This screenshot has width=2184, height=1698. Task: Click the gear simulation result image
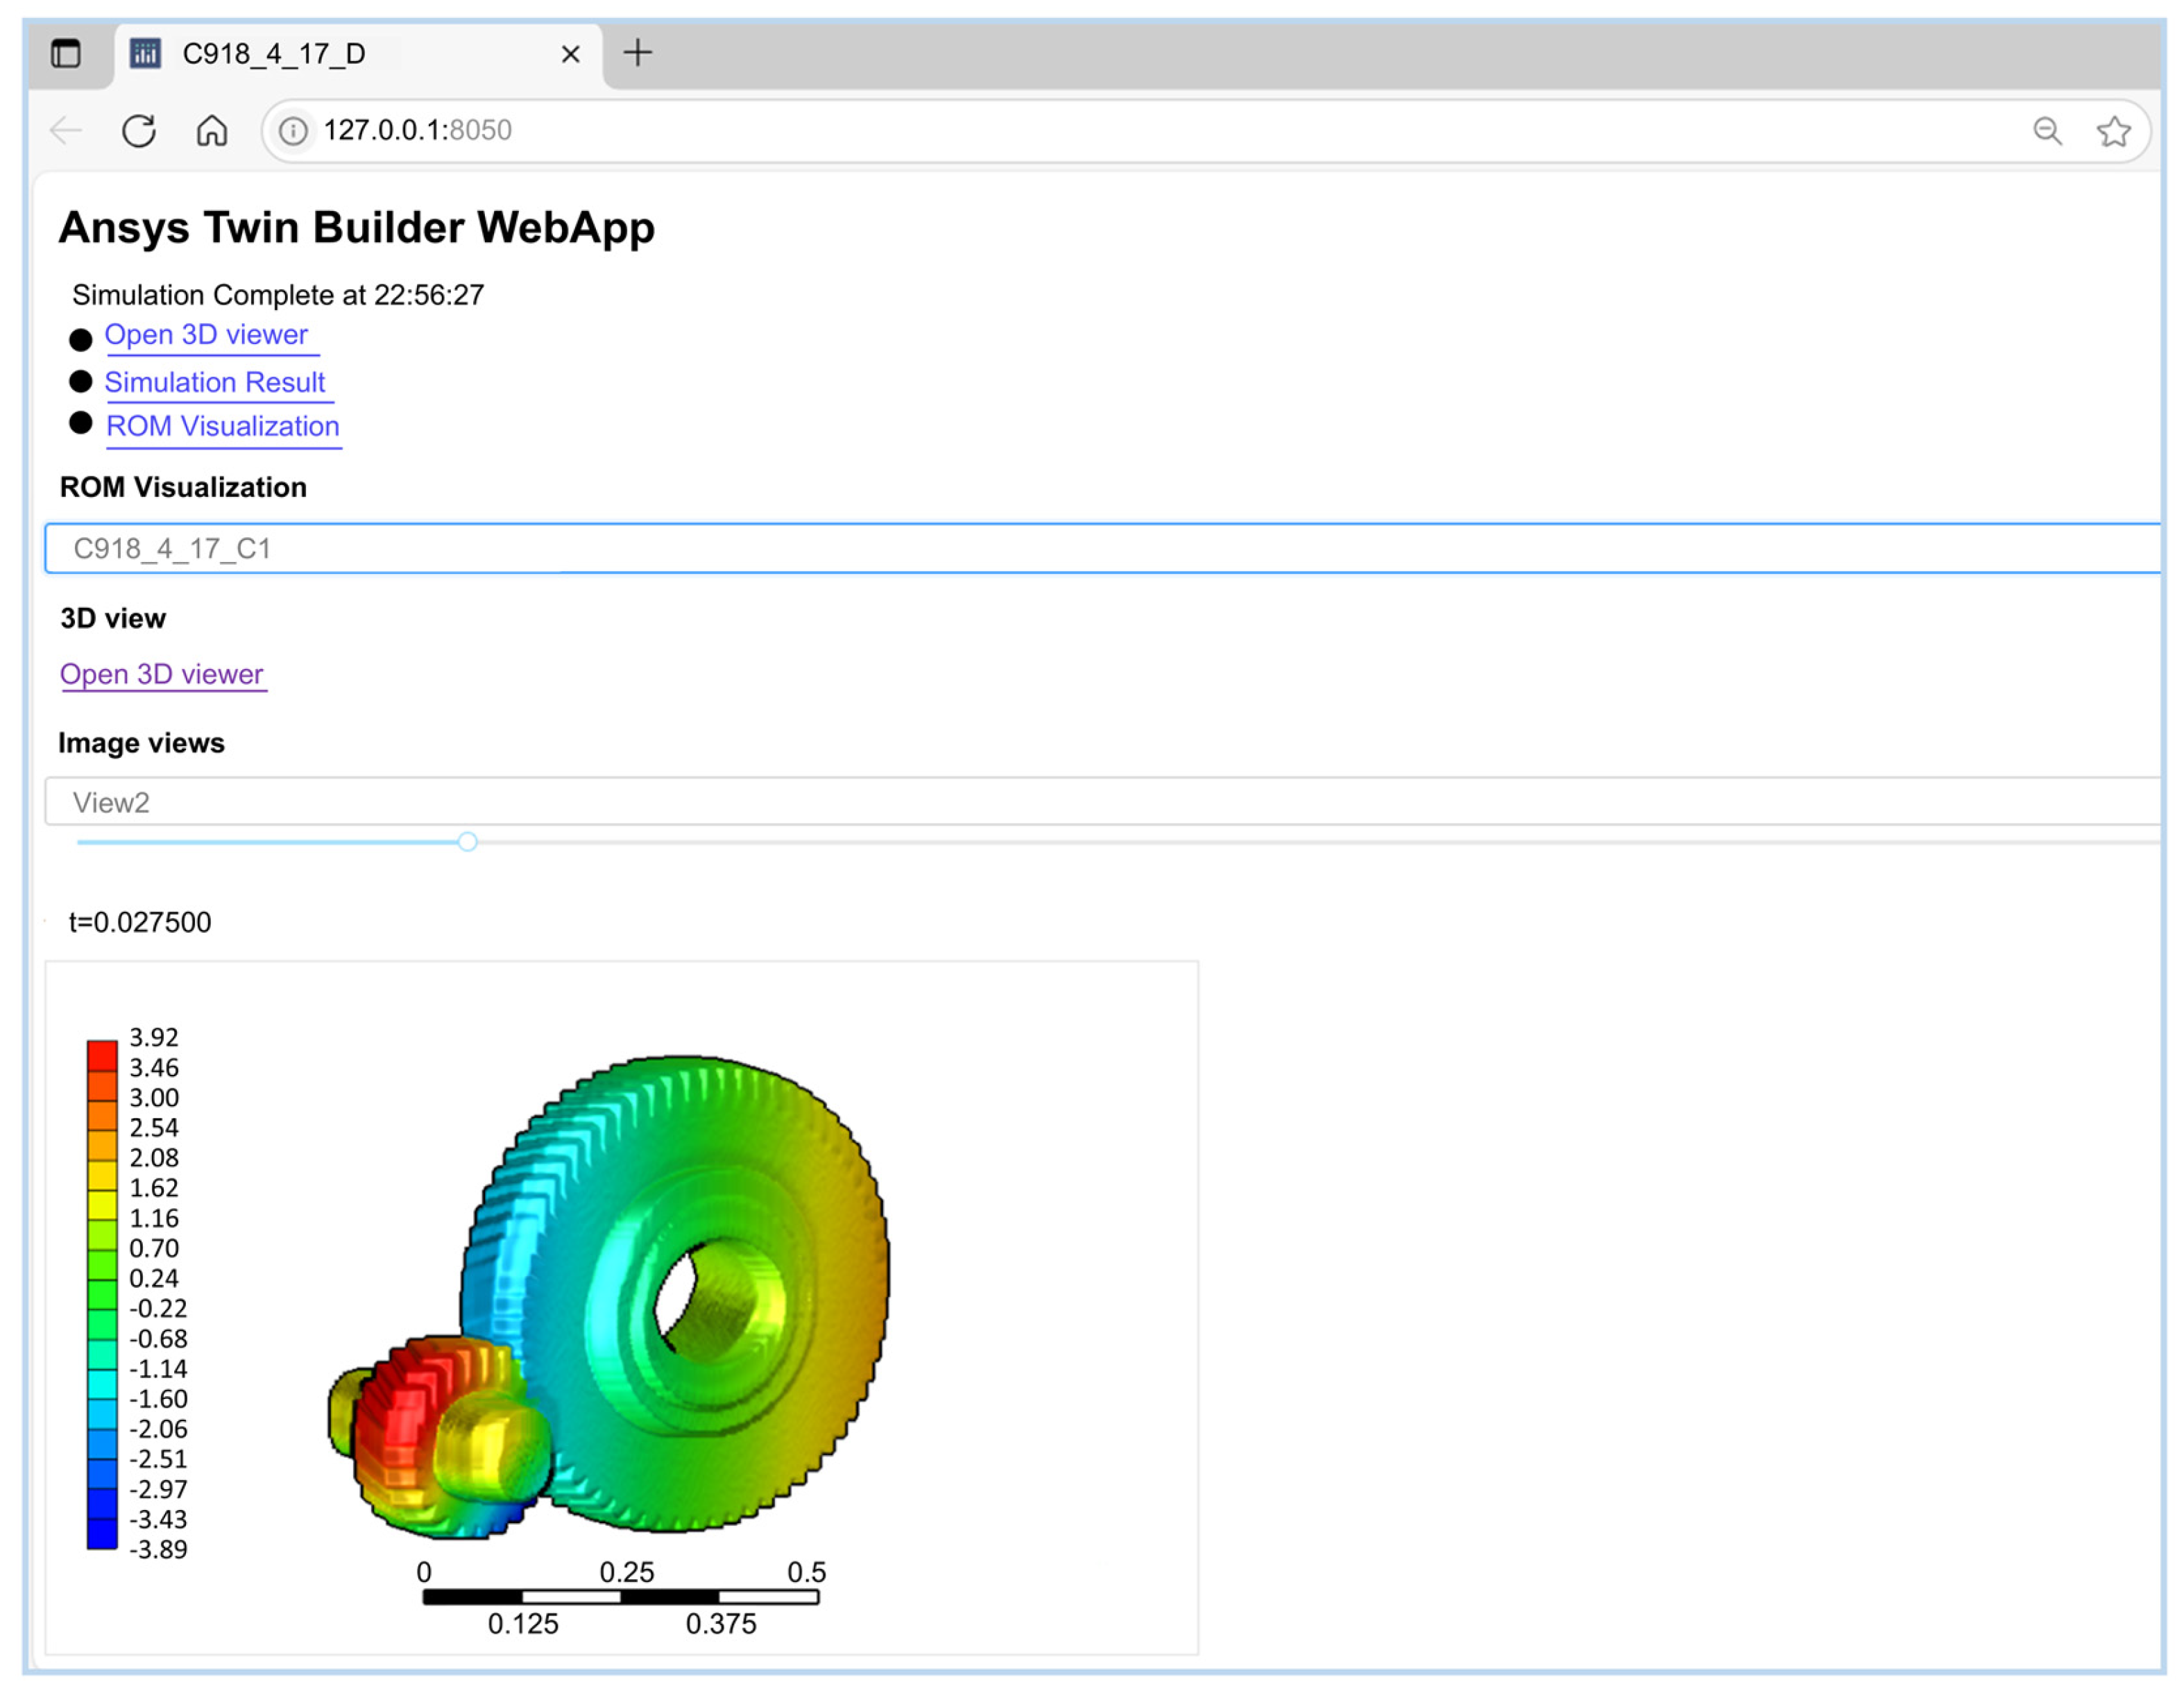[620, 1300]
